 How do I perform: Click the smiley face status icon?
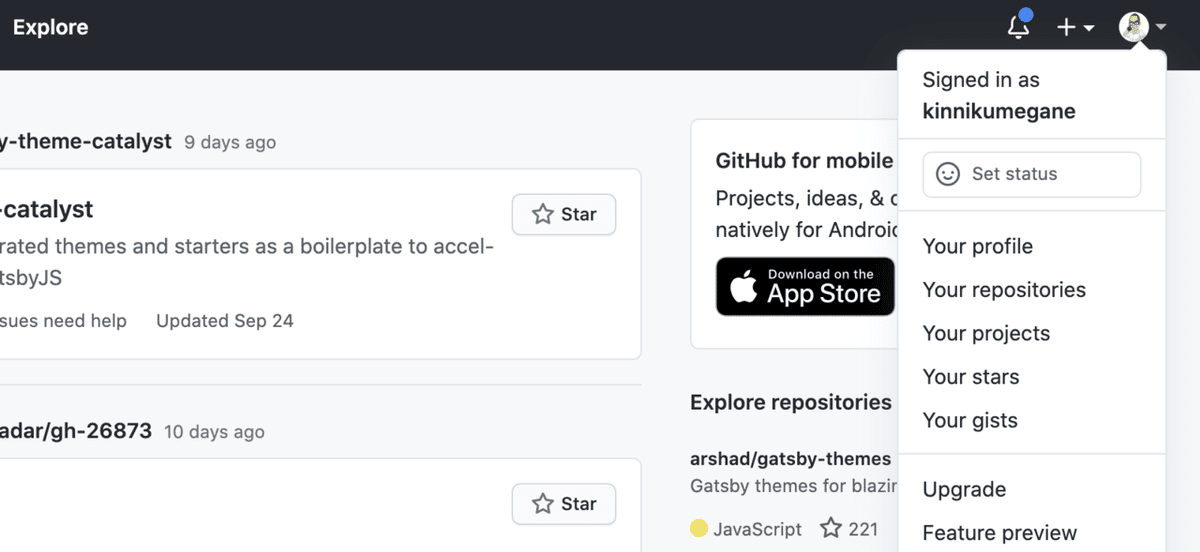[x=947, y=174]
